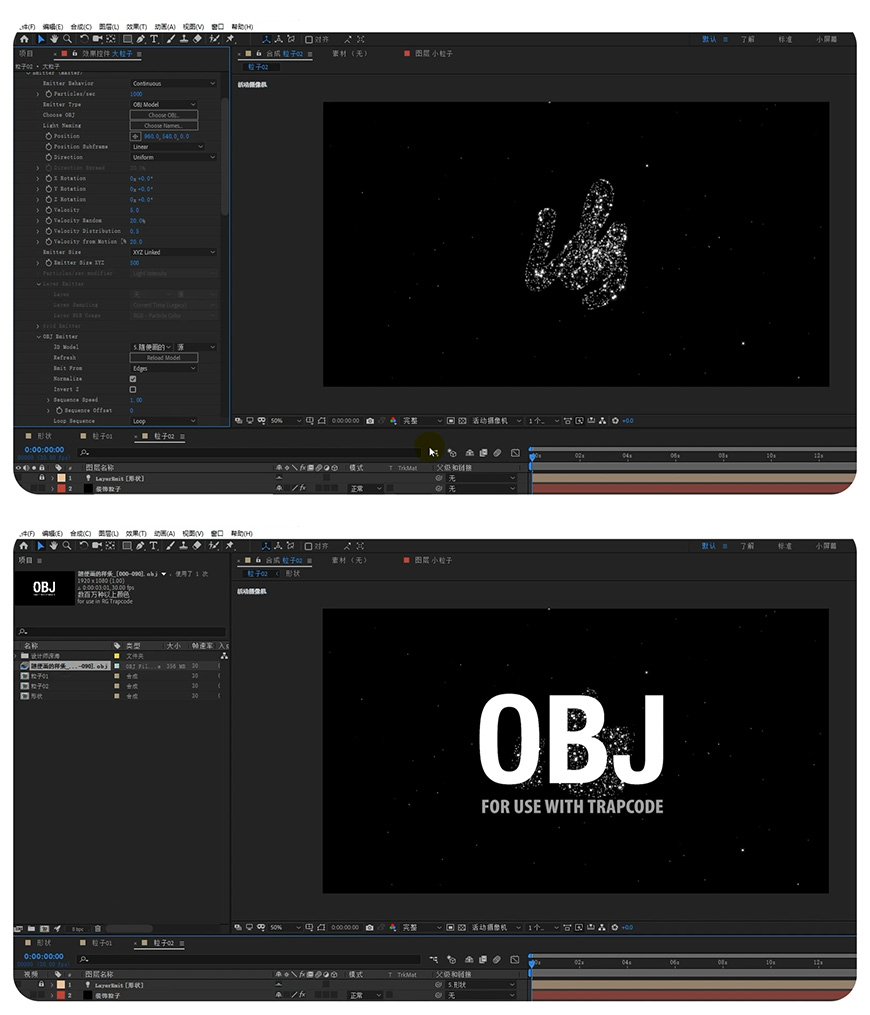Click the trash icon in Project panel
The height and width of the screenshot is (1015, 870).
pos(97,928)
